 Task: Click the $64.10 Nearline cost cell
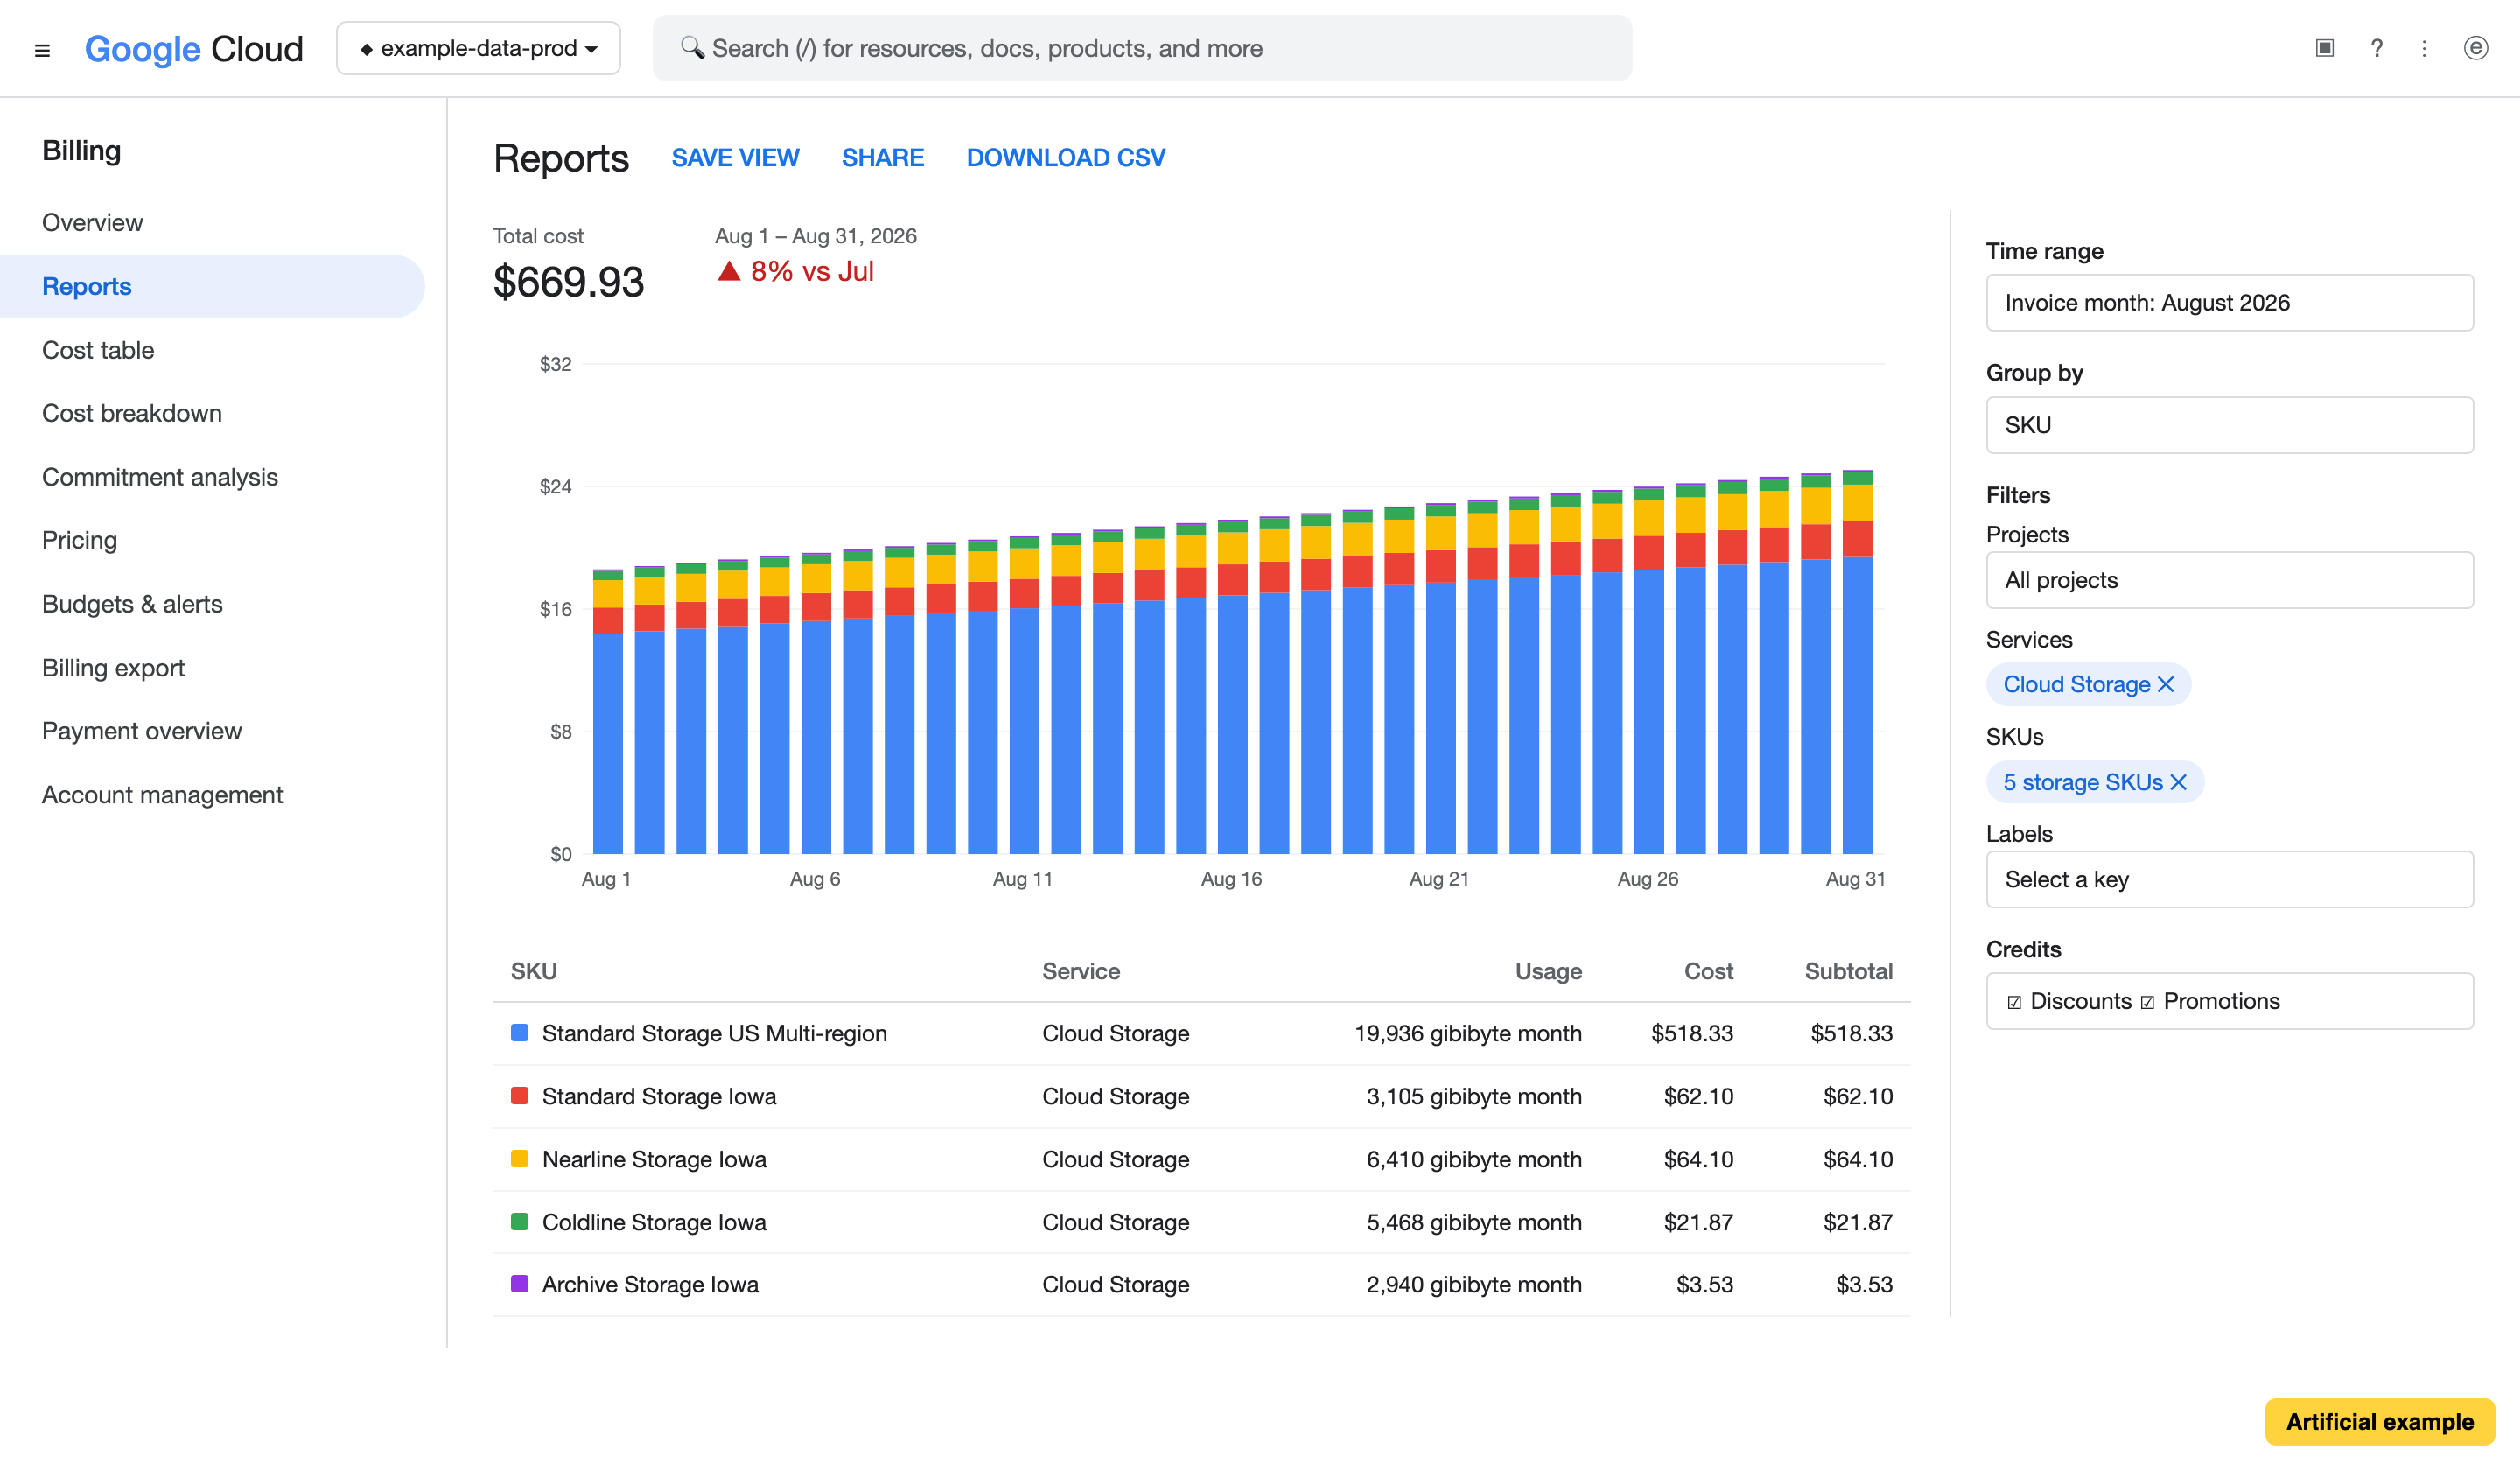(1698, 1159)
